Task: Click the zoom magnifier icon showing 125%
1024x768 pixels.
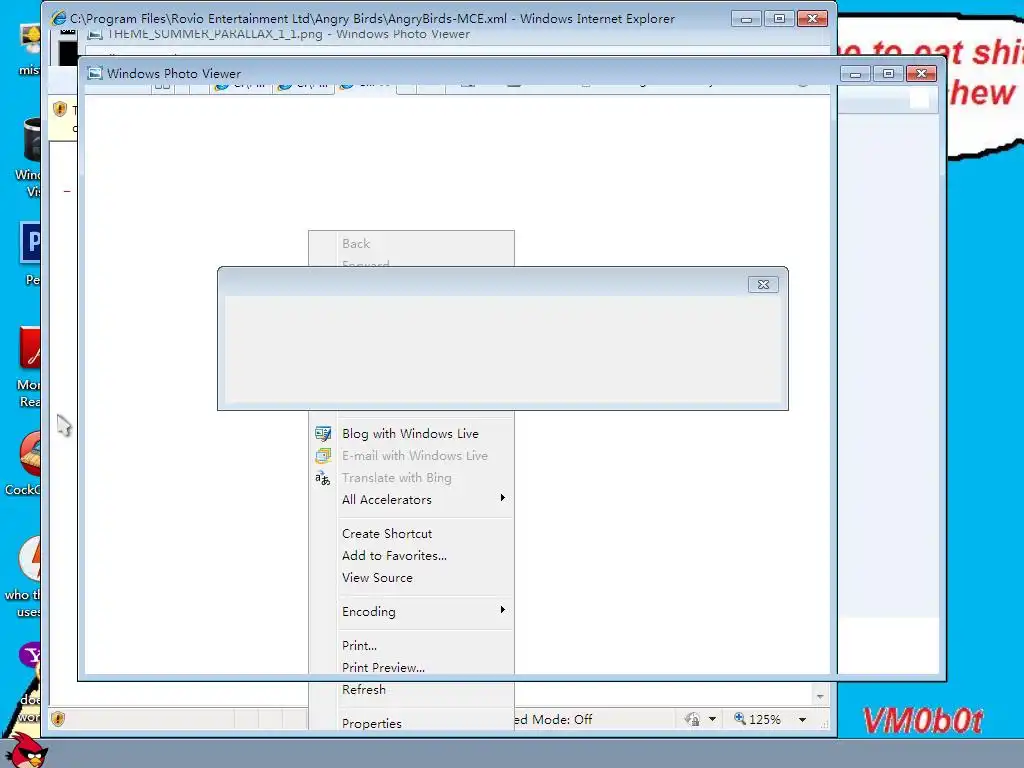Action: (x=740, y=718)
